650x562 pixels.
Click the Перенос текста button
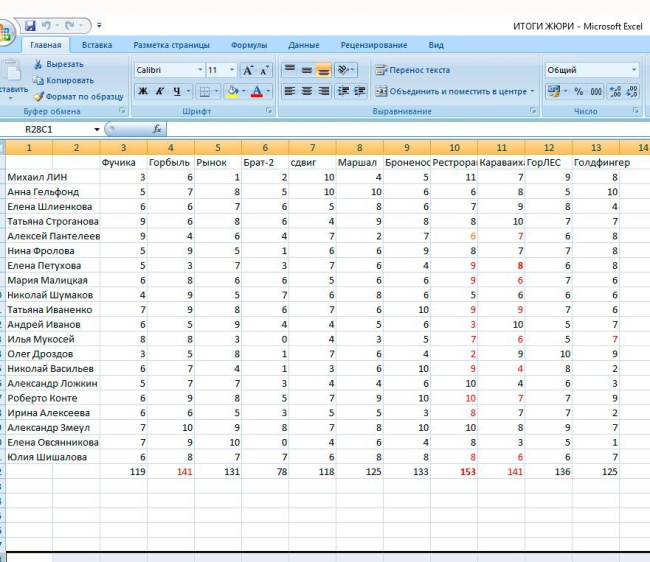tap(412, 70)
